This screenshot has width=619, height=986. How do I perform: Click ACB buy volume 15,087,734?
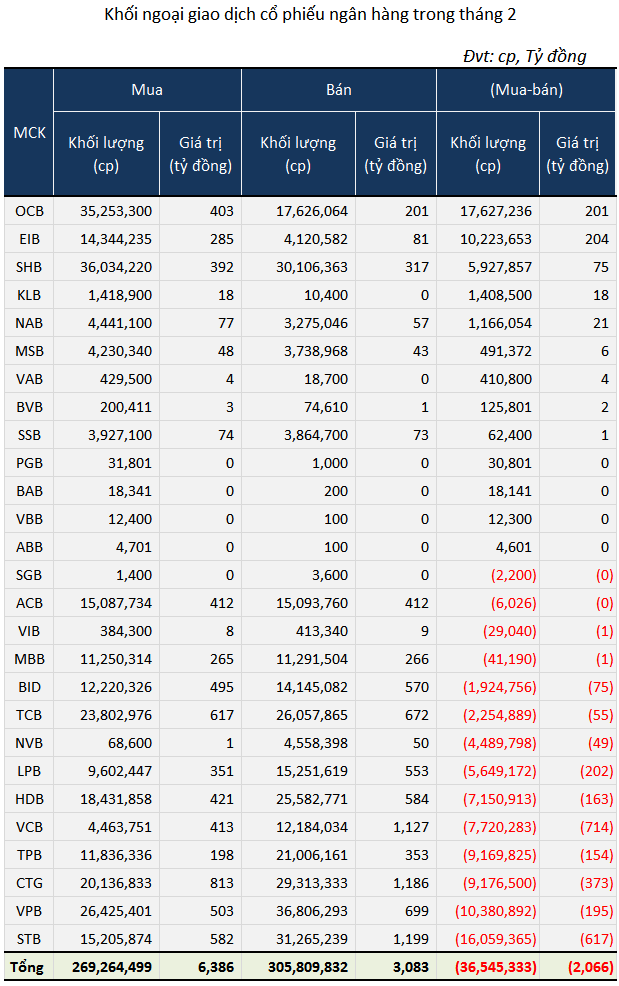(116, 603)
